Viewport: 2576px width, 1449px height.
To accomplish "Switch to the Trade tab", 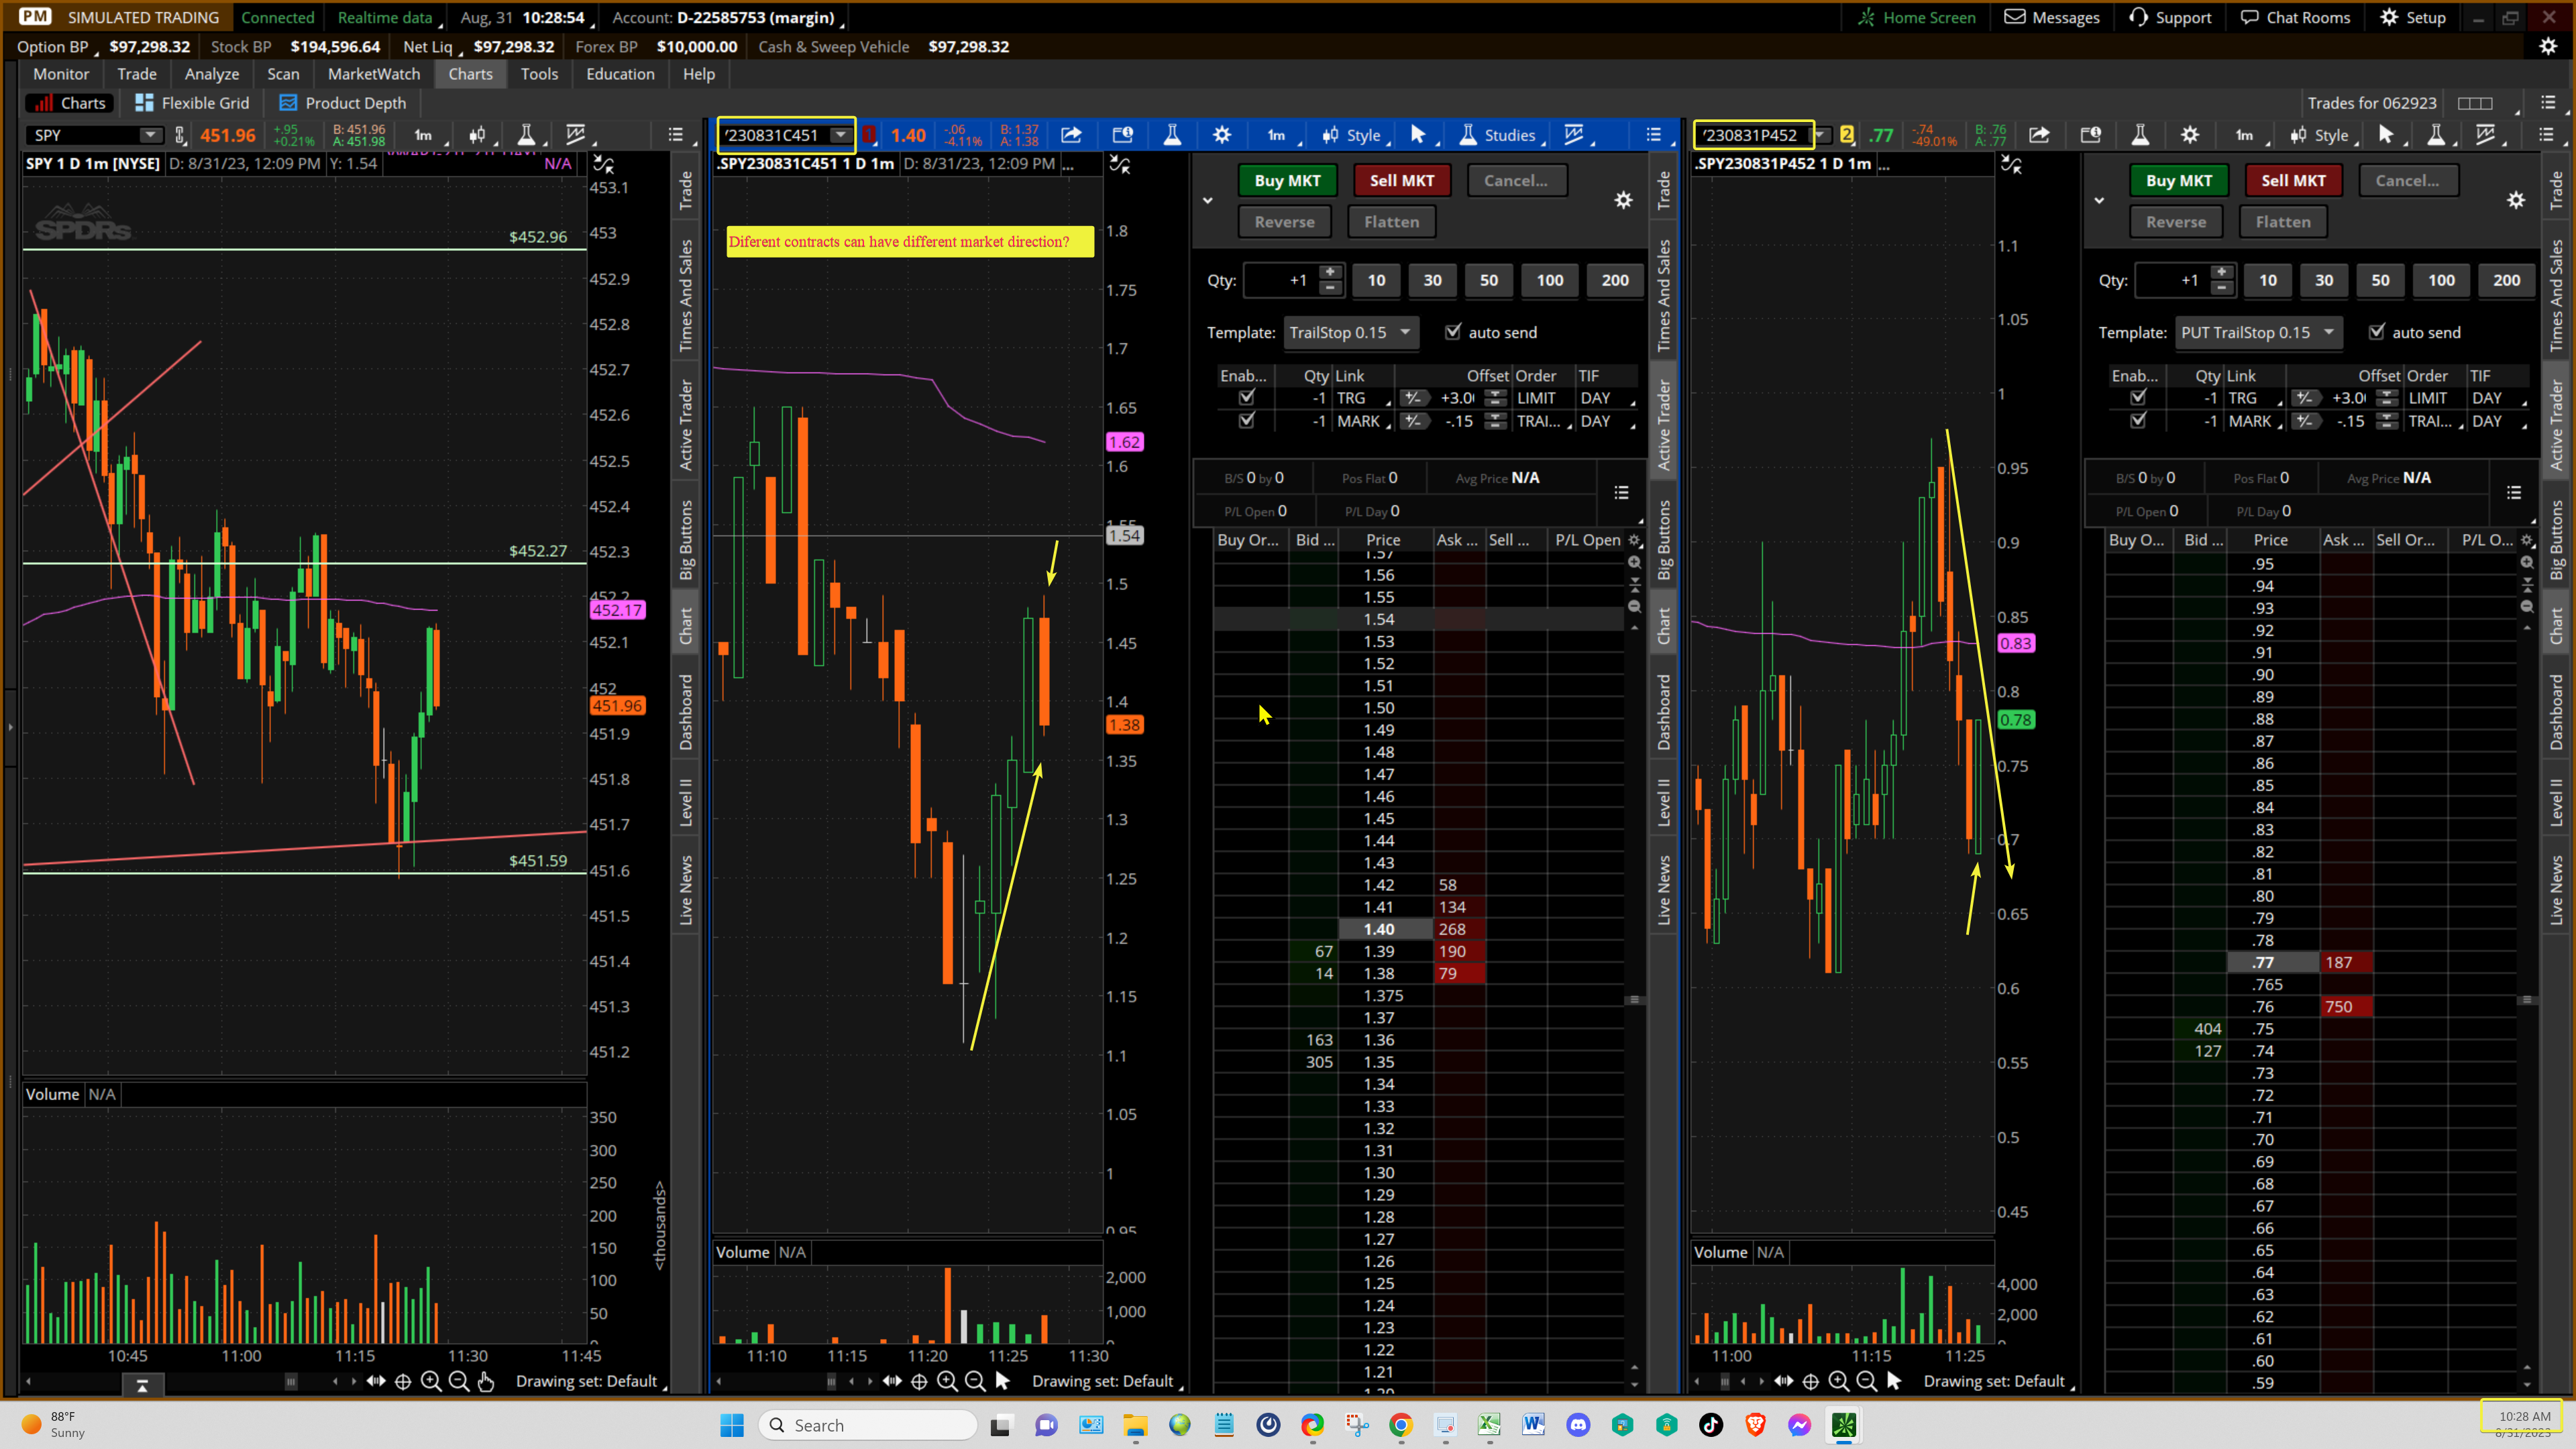I will 137,74.
